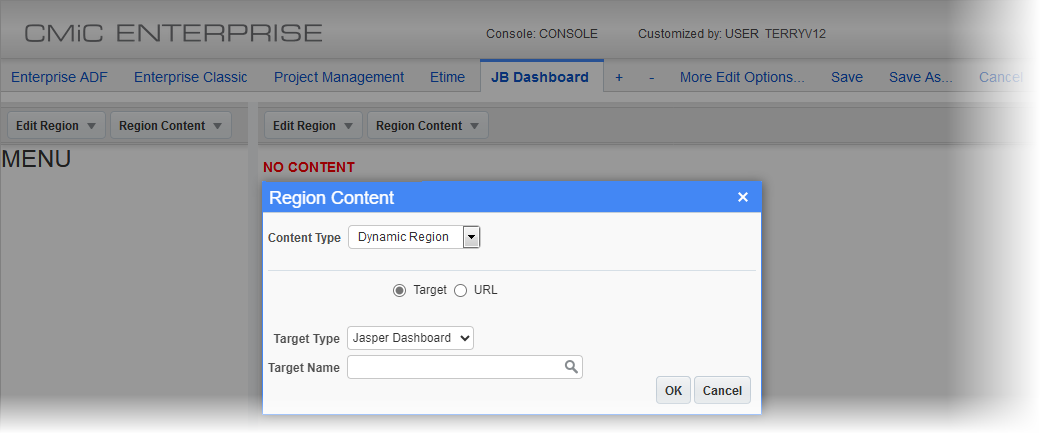Click the NO CONTENT text
The image size is (1040, 434).
[309, 167]
